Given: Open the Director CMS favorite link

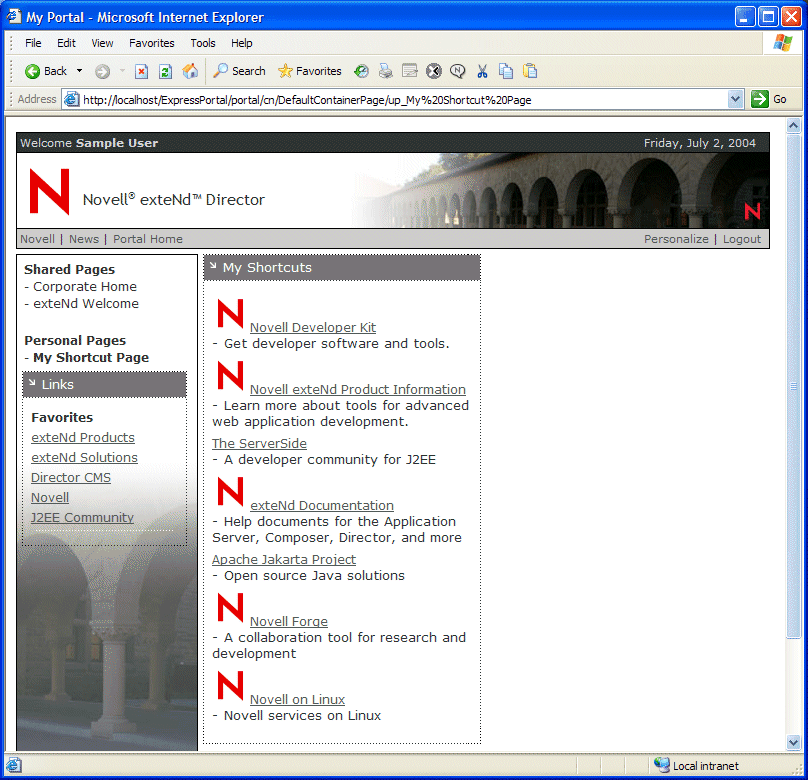Looking at the screenshot, I should tap(71, 478).
